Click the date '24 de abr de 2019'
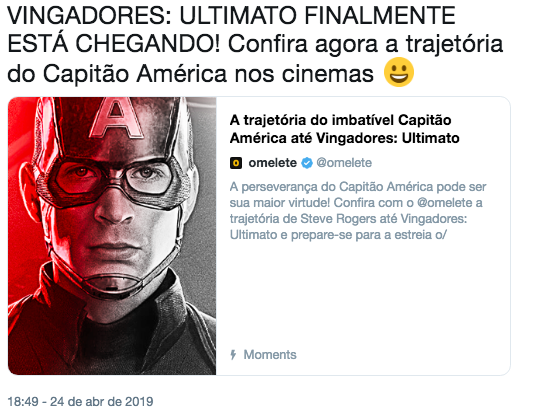This screenshot has height=410, width=533. point(102,402)
